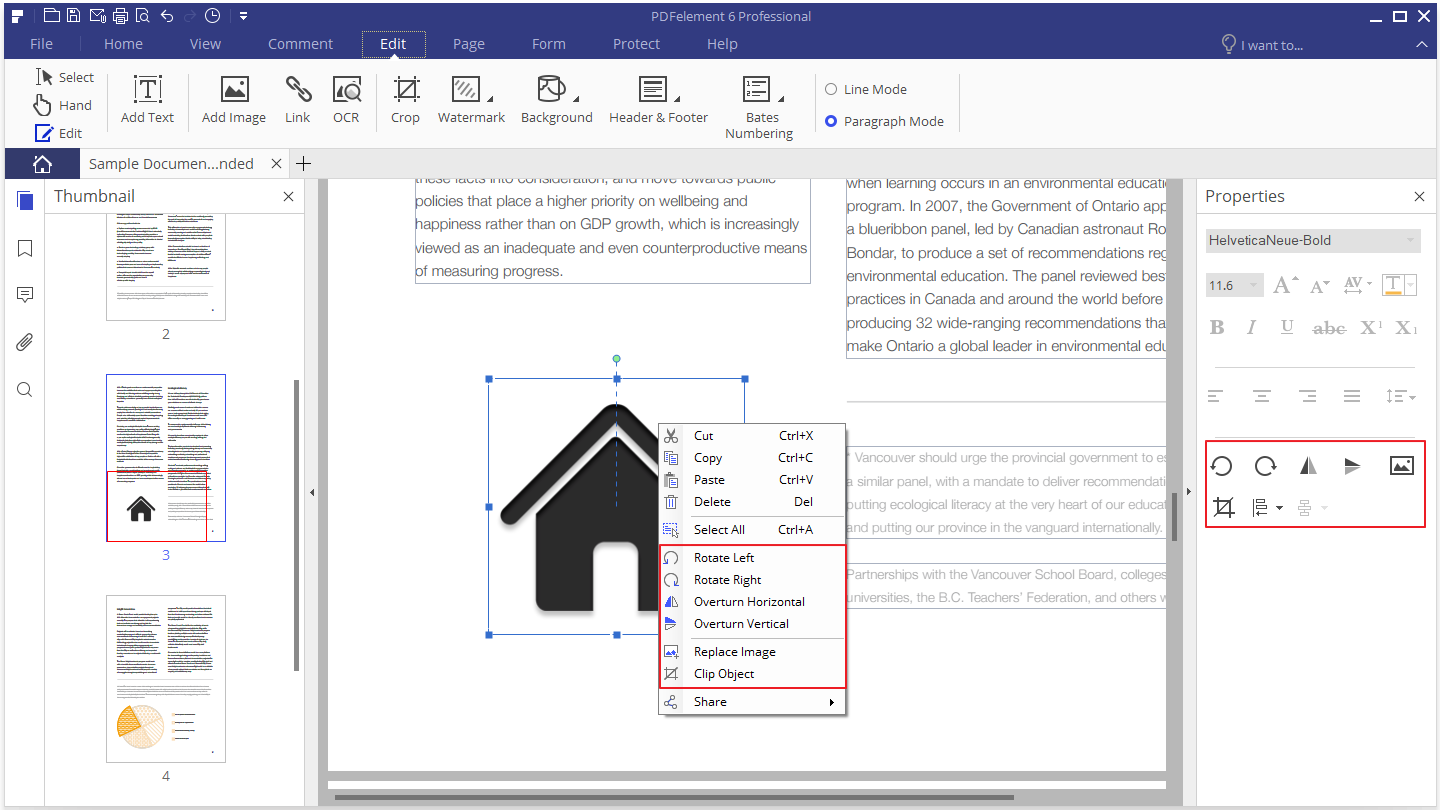
Task: Open a new tab with plus button
Action: coord(304,164)
